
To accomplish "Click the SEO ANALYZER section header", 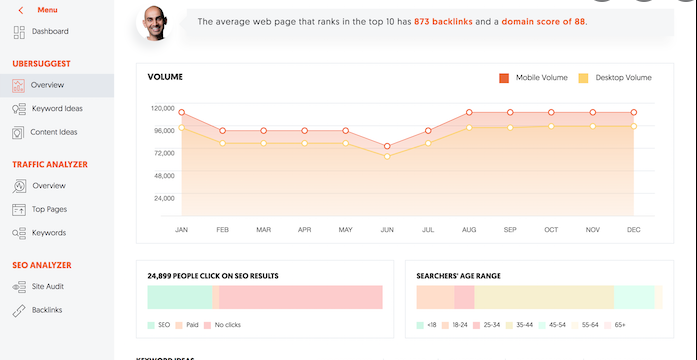I will (x=42, y=265).
